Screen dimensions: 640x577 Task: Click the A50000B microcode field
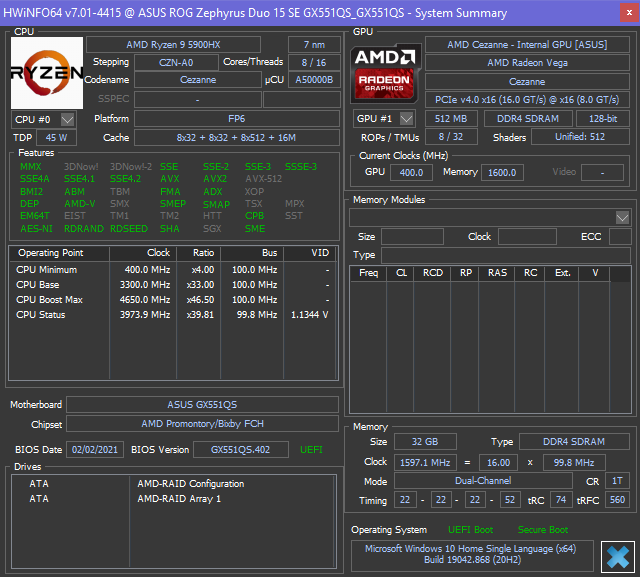click(x=314, y=80)
